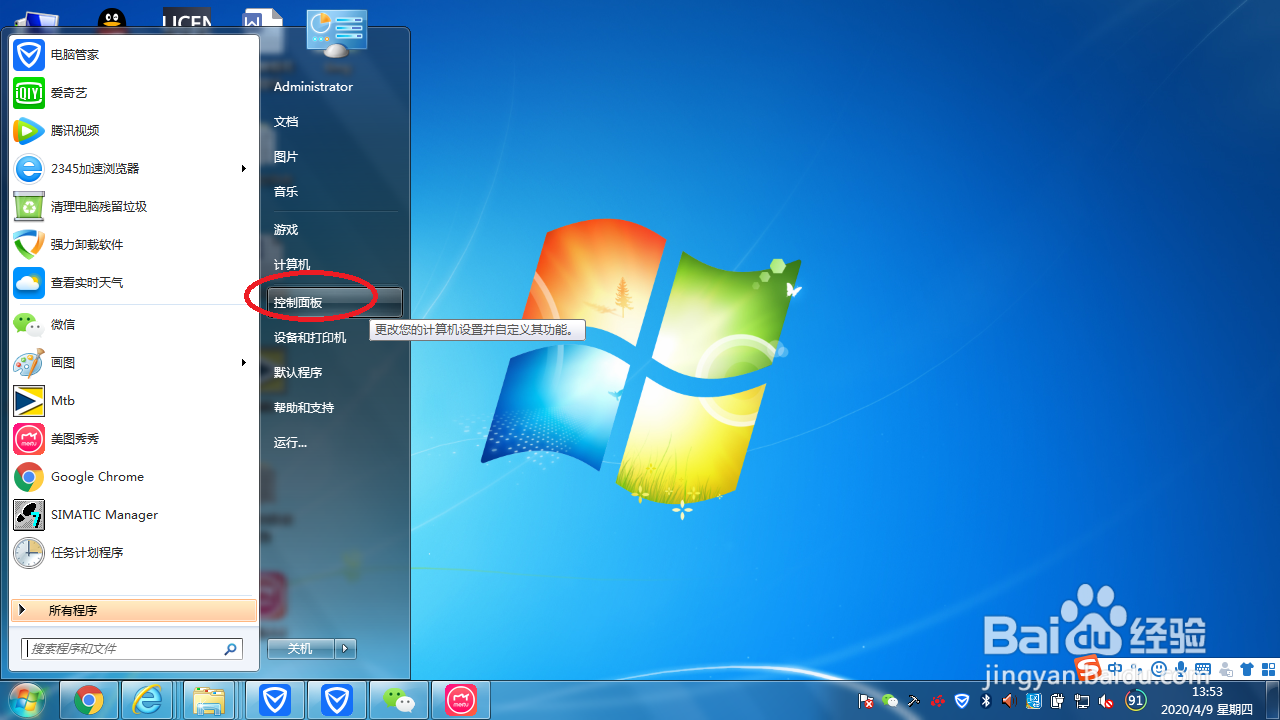The height and width of the screenshot is (720, 1280).
Task: Click the Windows Start orb
Action: [x=27, y=700]
